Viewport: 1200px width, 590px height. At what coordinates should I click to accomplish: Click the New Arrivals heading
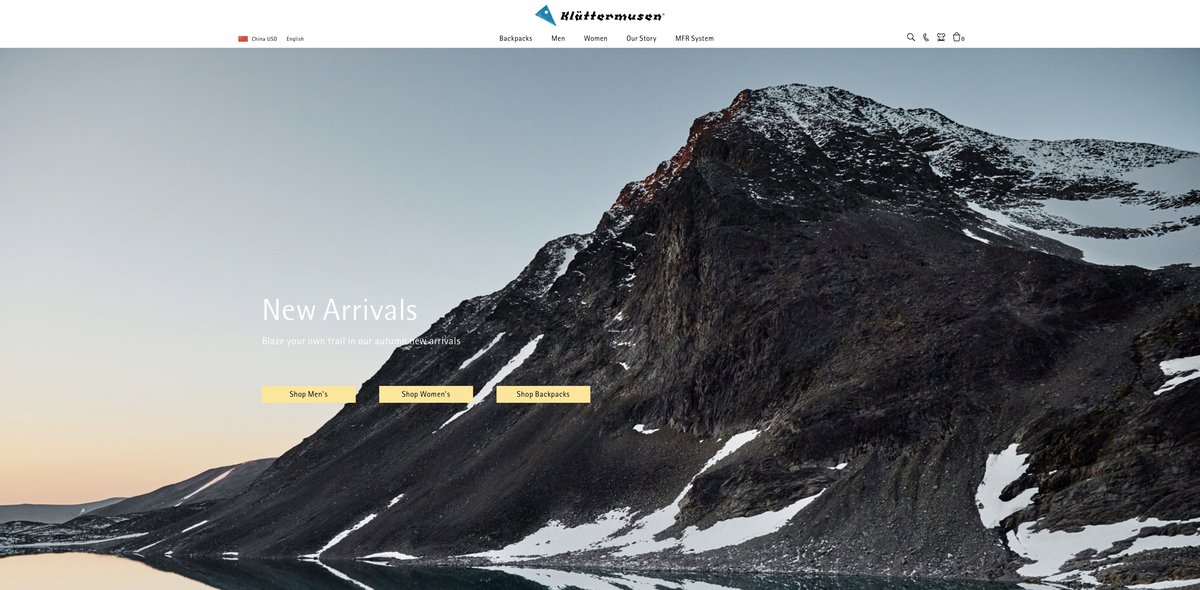[340, 310]
